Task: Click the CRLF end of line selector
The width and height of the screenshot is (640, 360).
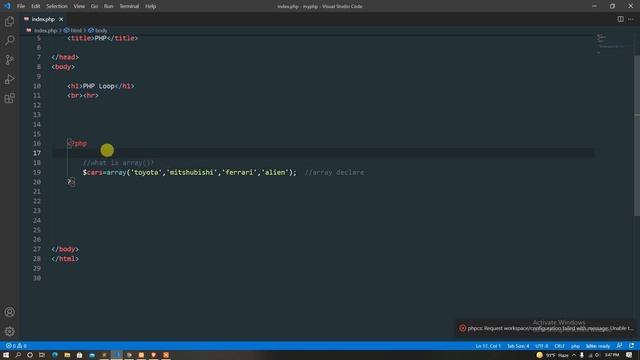Action: [560, 346]
